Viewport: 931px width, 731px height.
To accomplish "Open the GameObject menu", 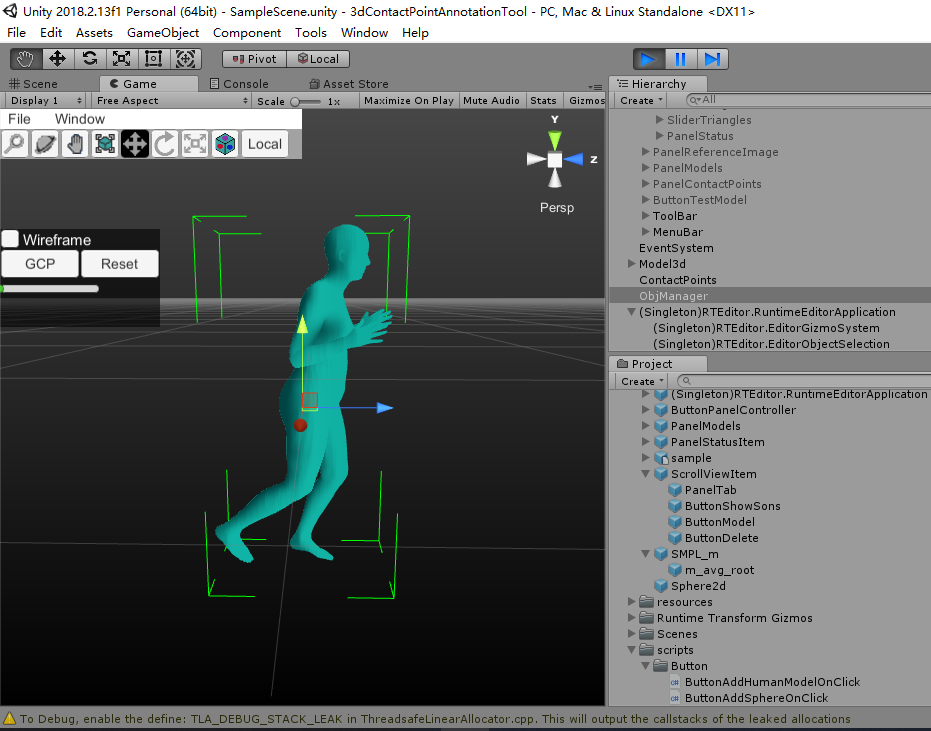I will tap(163, 33).
